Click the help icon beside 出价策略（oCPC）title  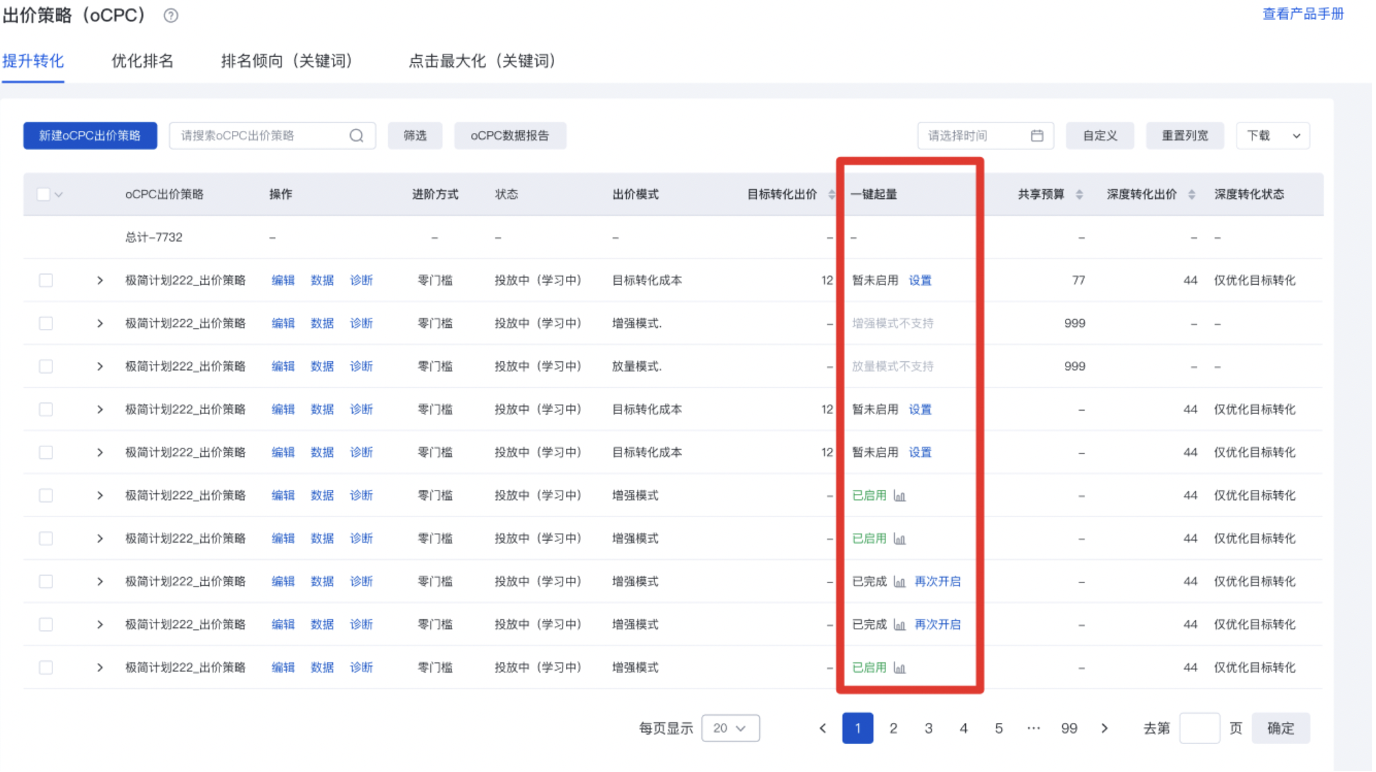[171, 16]
